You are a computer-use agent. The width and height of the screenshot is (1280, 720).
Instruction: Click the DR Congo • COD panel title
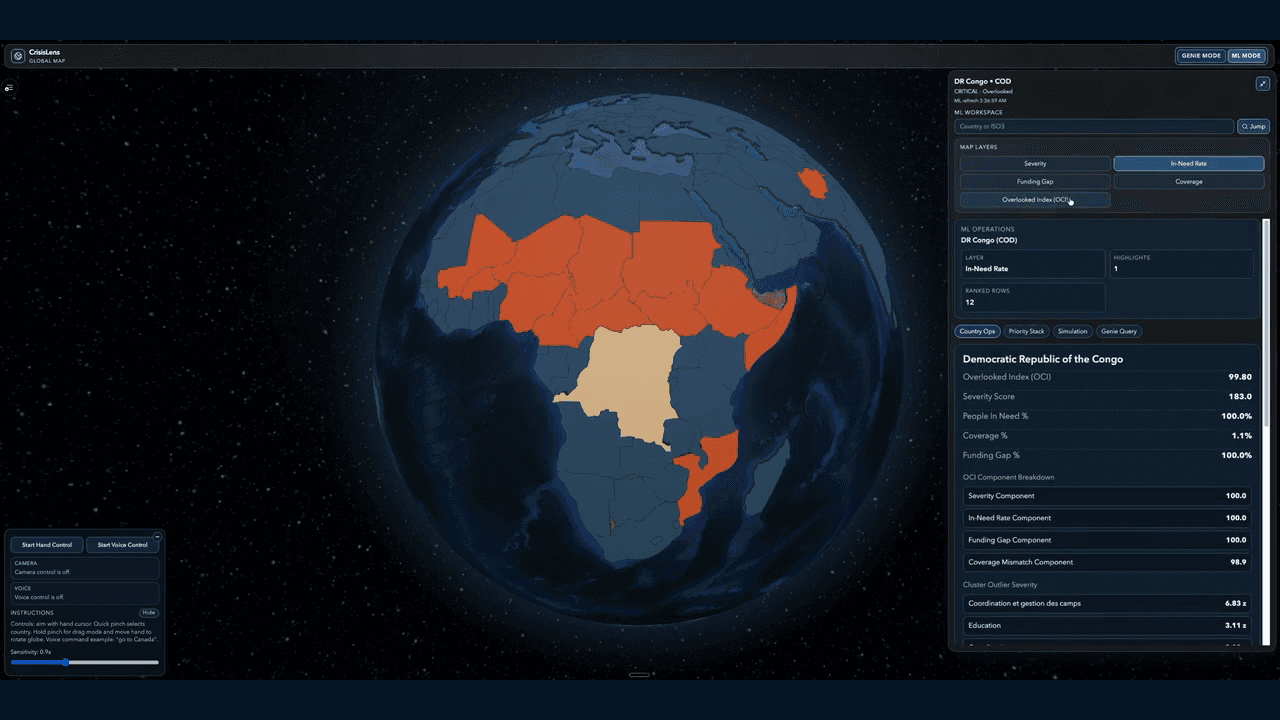coord(983,81)
